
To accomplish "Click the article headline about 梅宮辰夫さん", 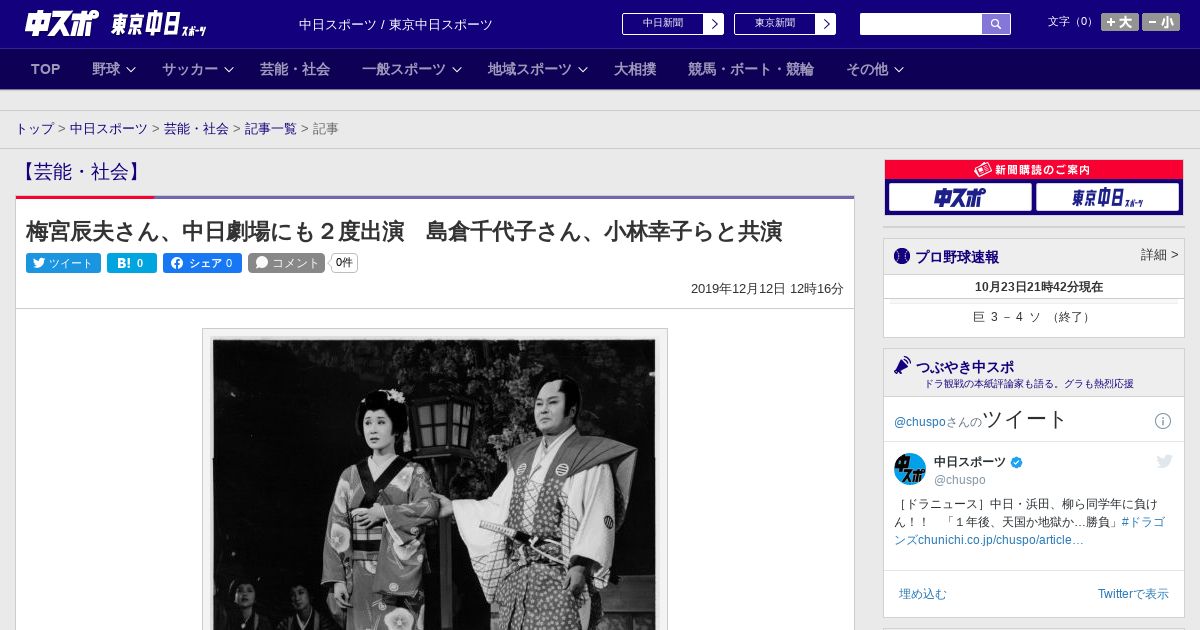I will tap(404, 232).
